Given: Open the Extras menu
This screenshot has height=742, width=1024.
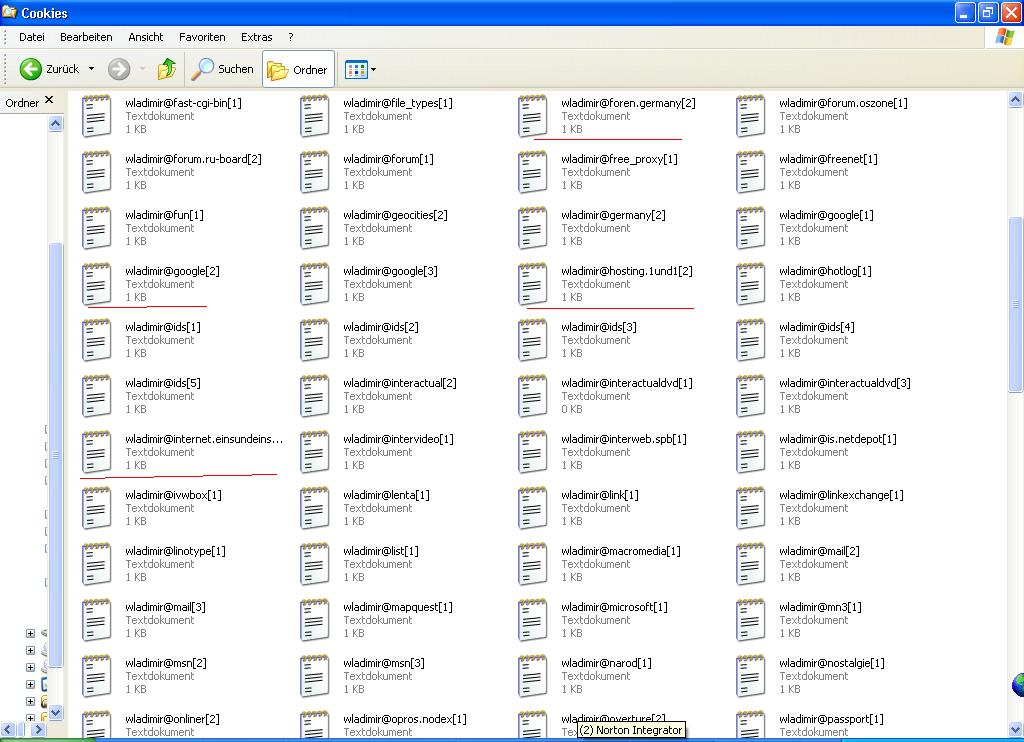Looking at the screenshot, I should click(257, 37).
